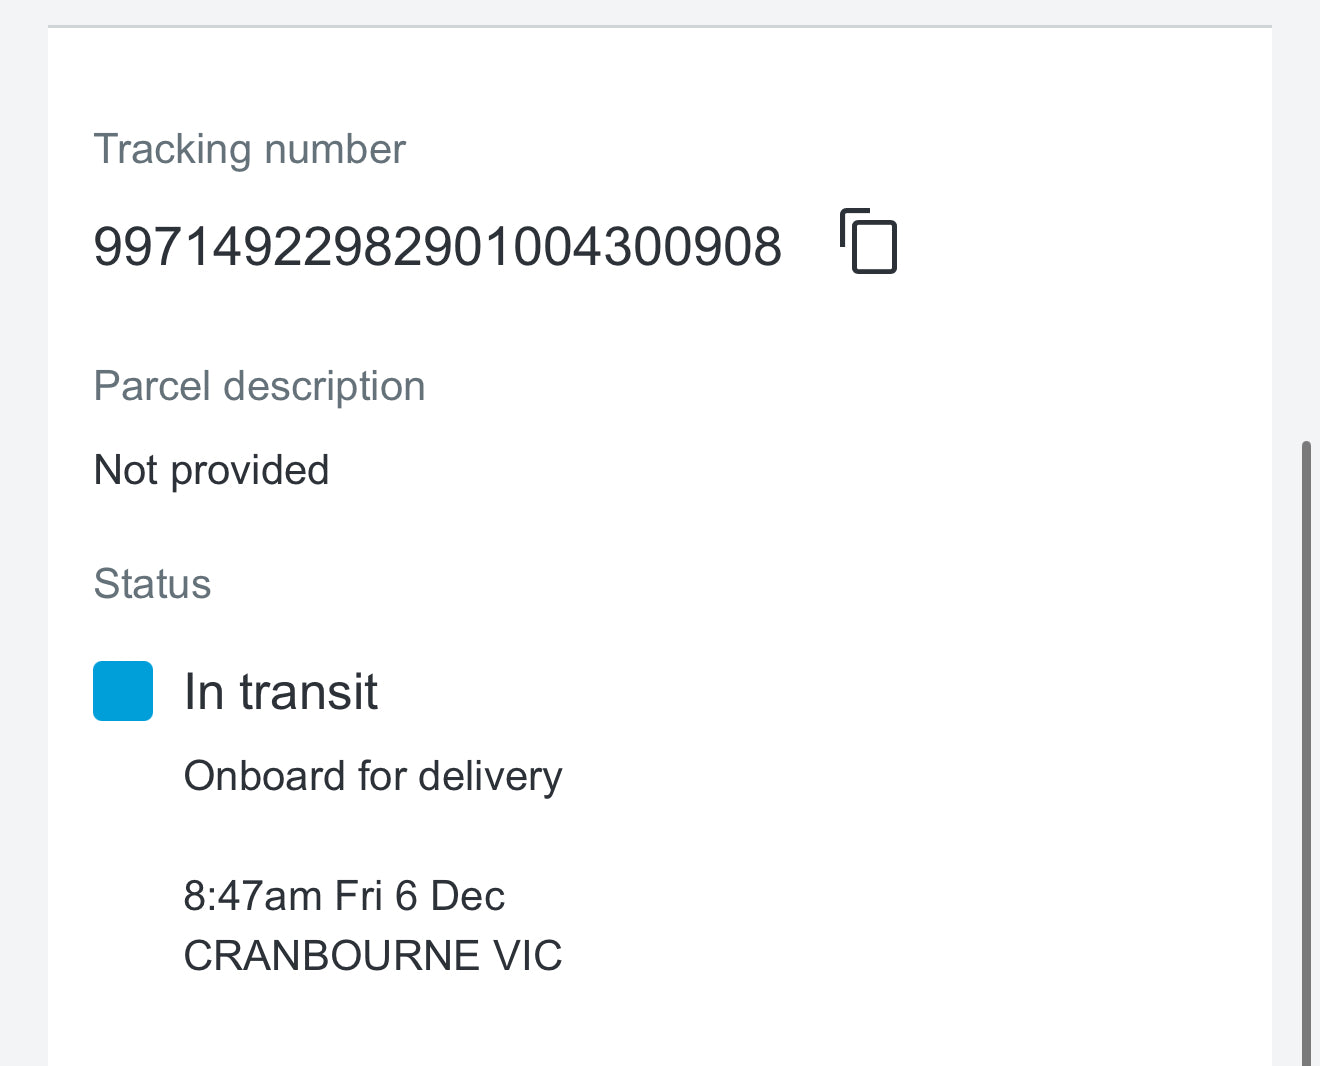Click the 'Parcel description' label
The height and width of the screenshot is (1066, 1320).
(259, 387)
